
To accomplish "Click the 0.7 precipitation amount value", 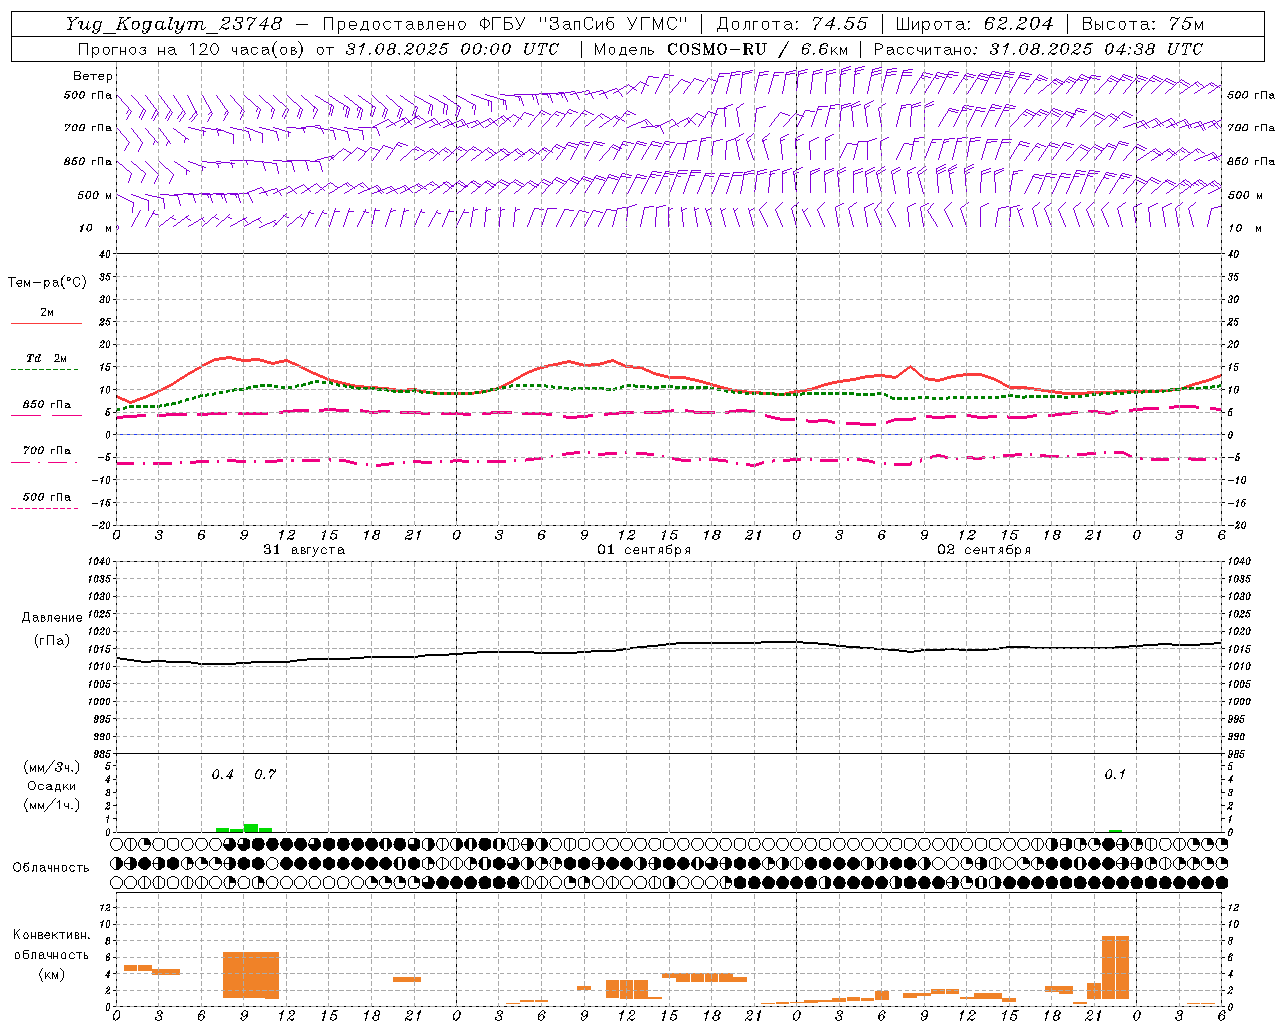I will (x=265, y=775).
